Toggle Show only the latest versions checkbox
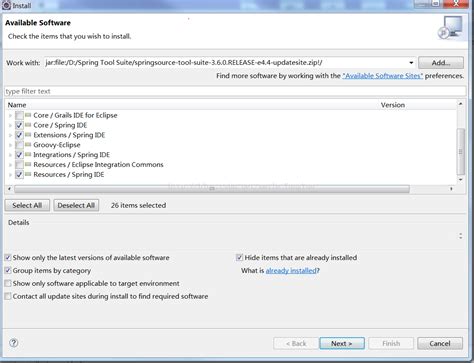 pyautogui.click(x=8, y=257)
